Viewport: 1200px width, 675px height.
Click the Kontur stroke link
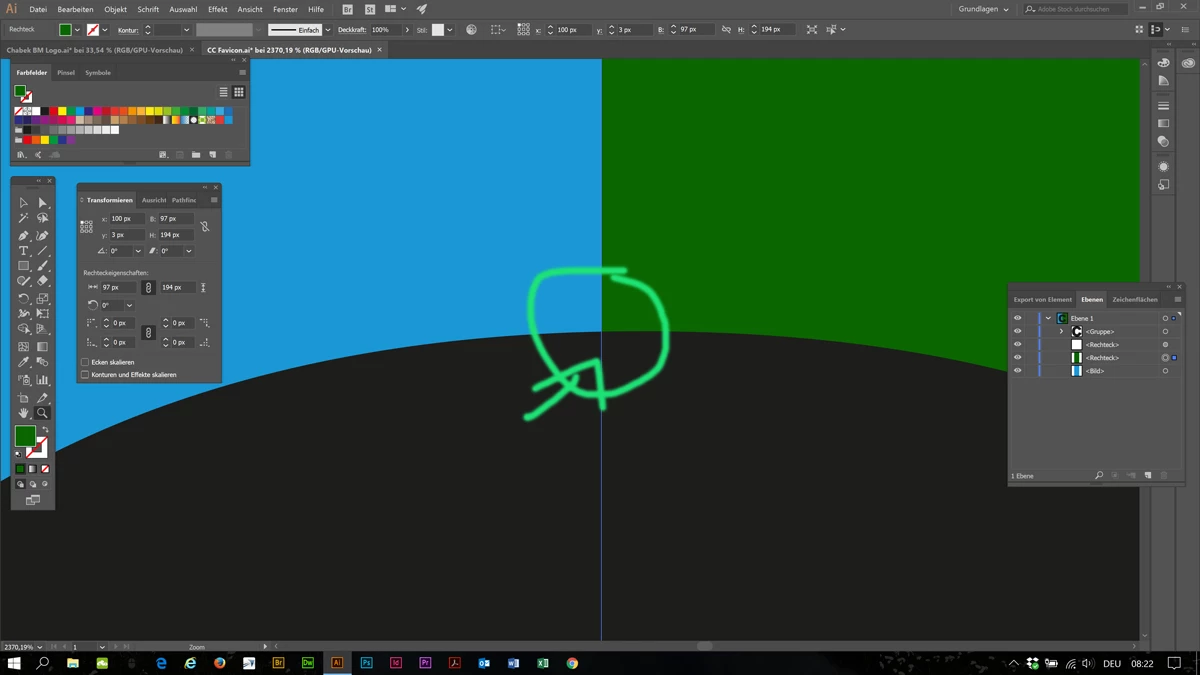point(128,30)
